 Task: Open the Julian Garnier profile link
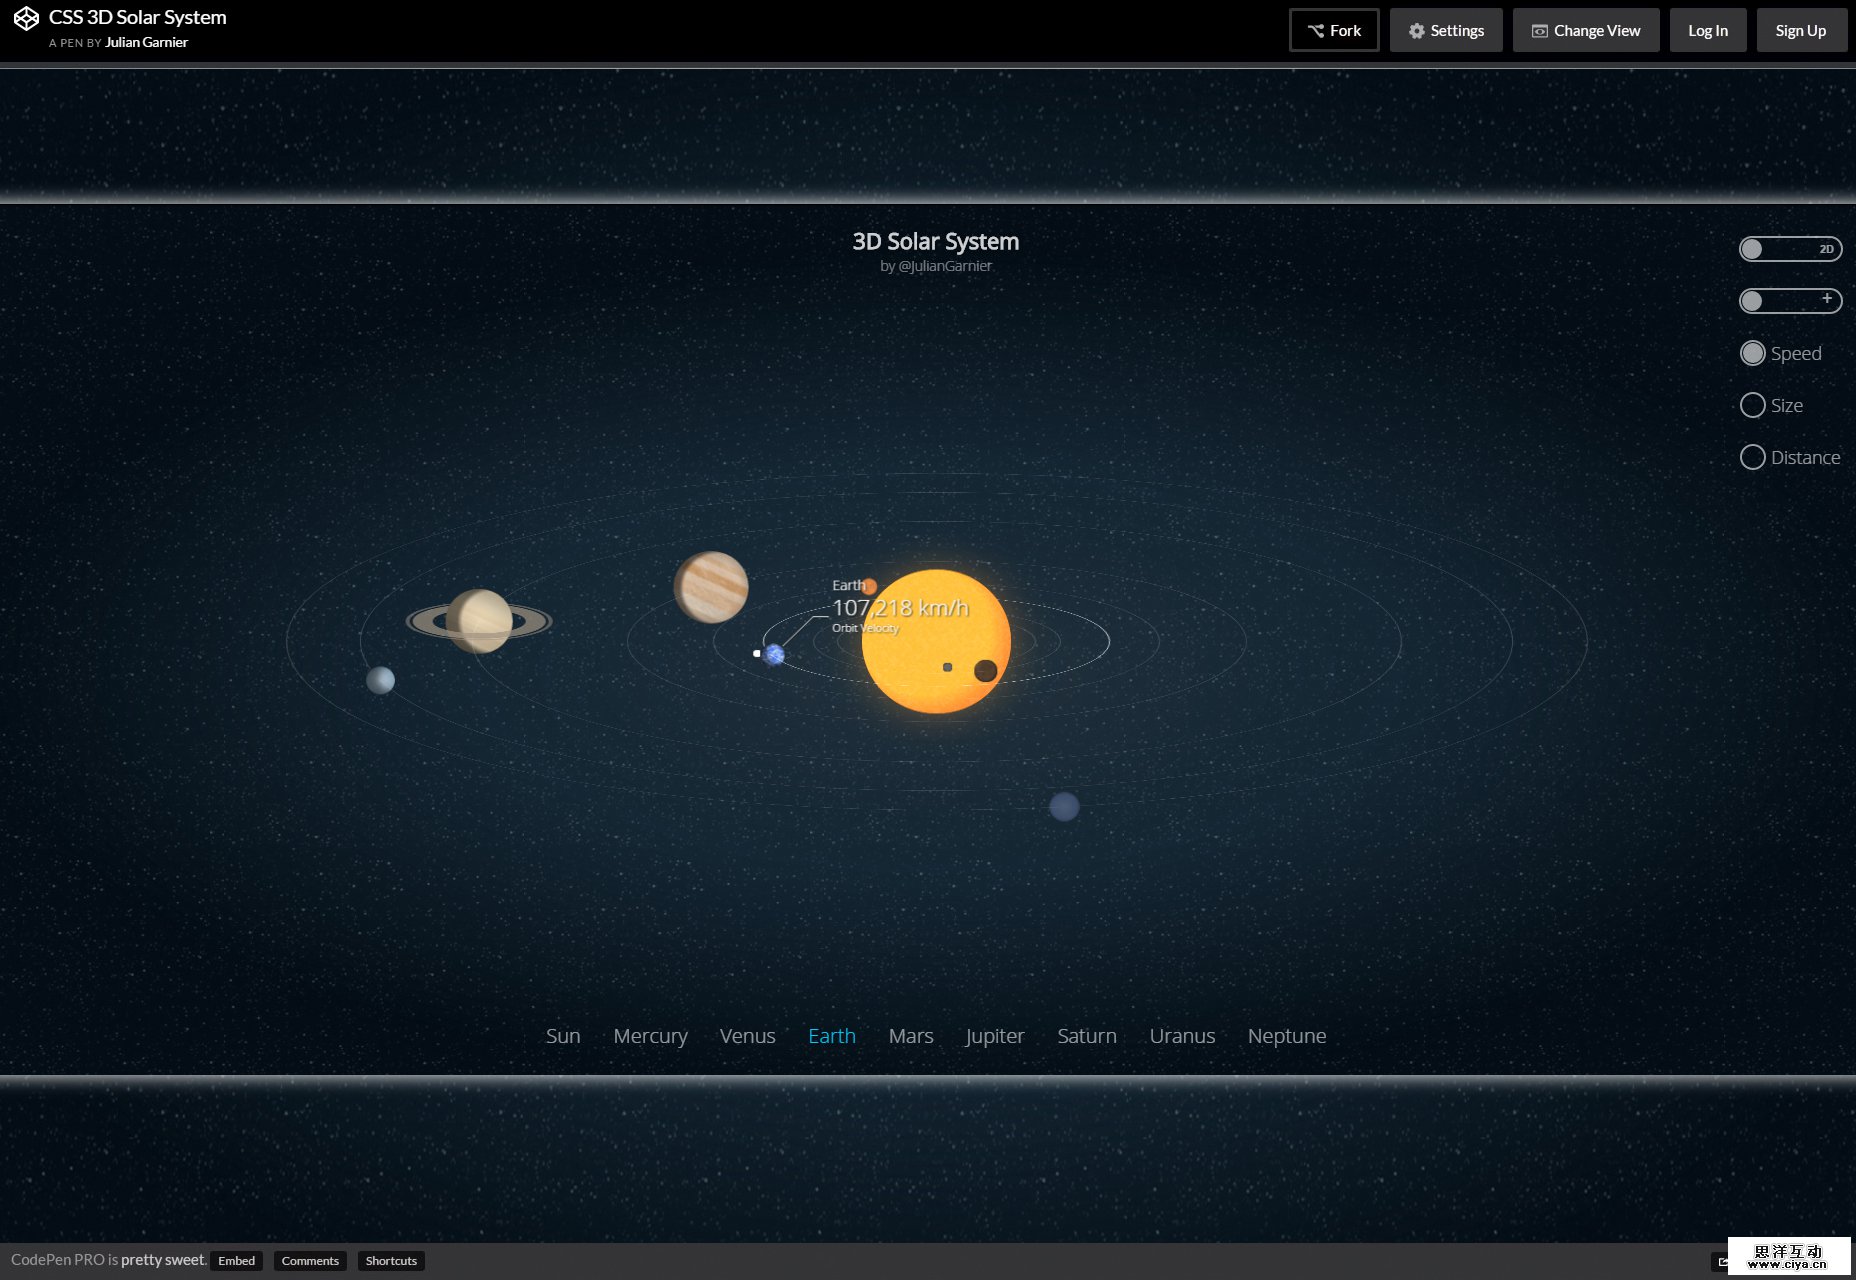point(147,42)
